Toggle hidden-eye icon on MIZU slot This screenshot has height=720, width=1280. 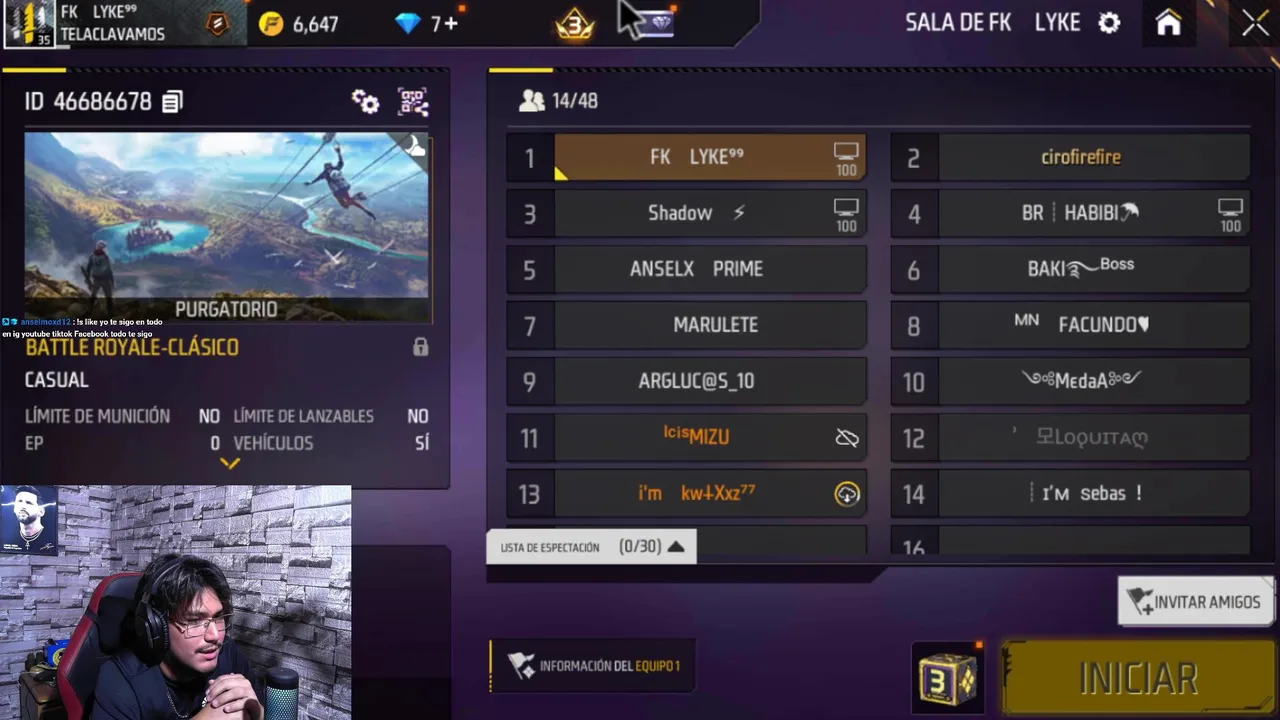coord(847,438)
